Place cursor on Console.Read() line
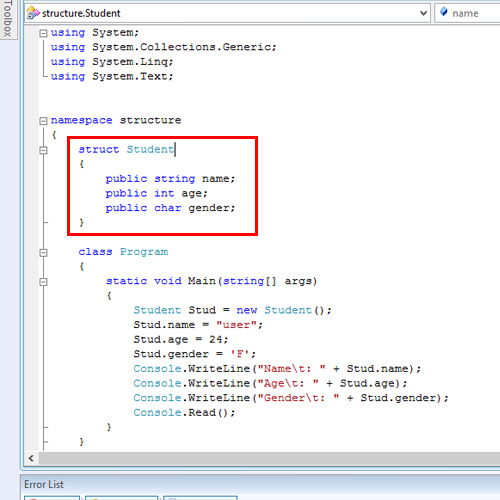This screenshot has height=500, width=500. click(x=184, y=413)
